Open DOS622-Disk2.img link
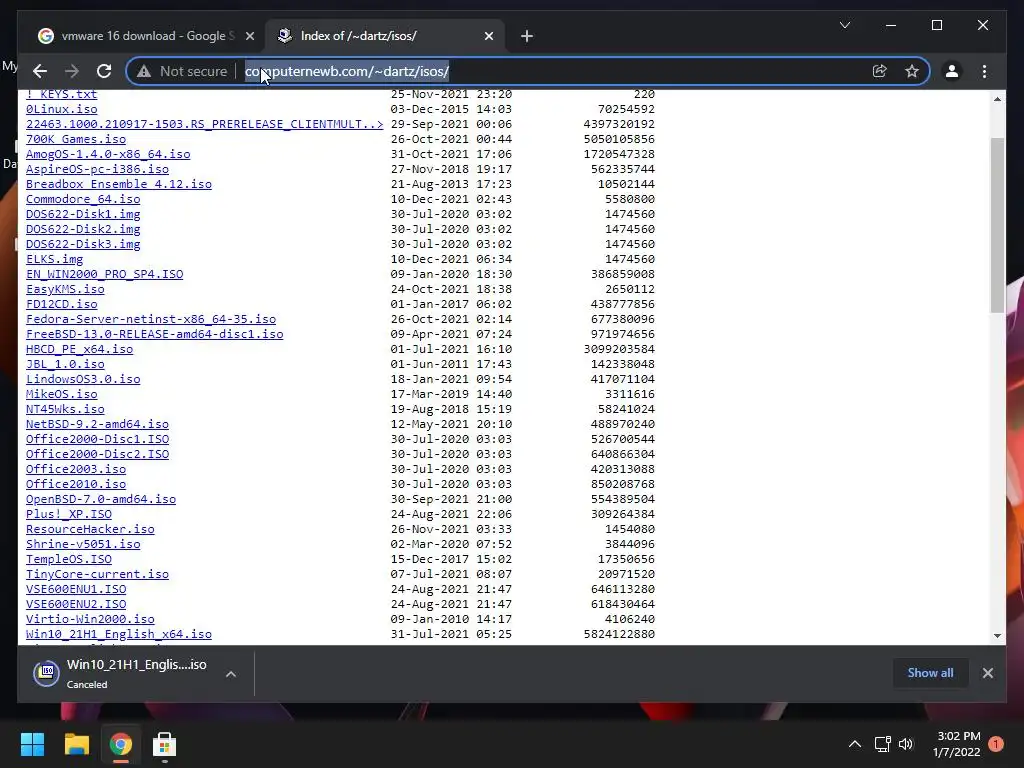The width and height of the screenshot is (1024, 768). pos(83,229)
